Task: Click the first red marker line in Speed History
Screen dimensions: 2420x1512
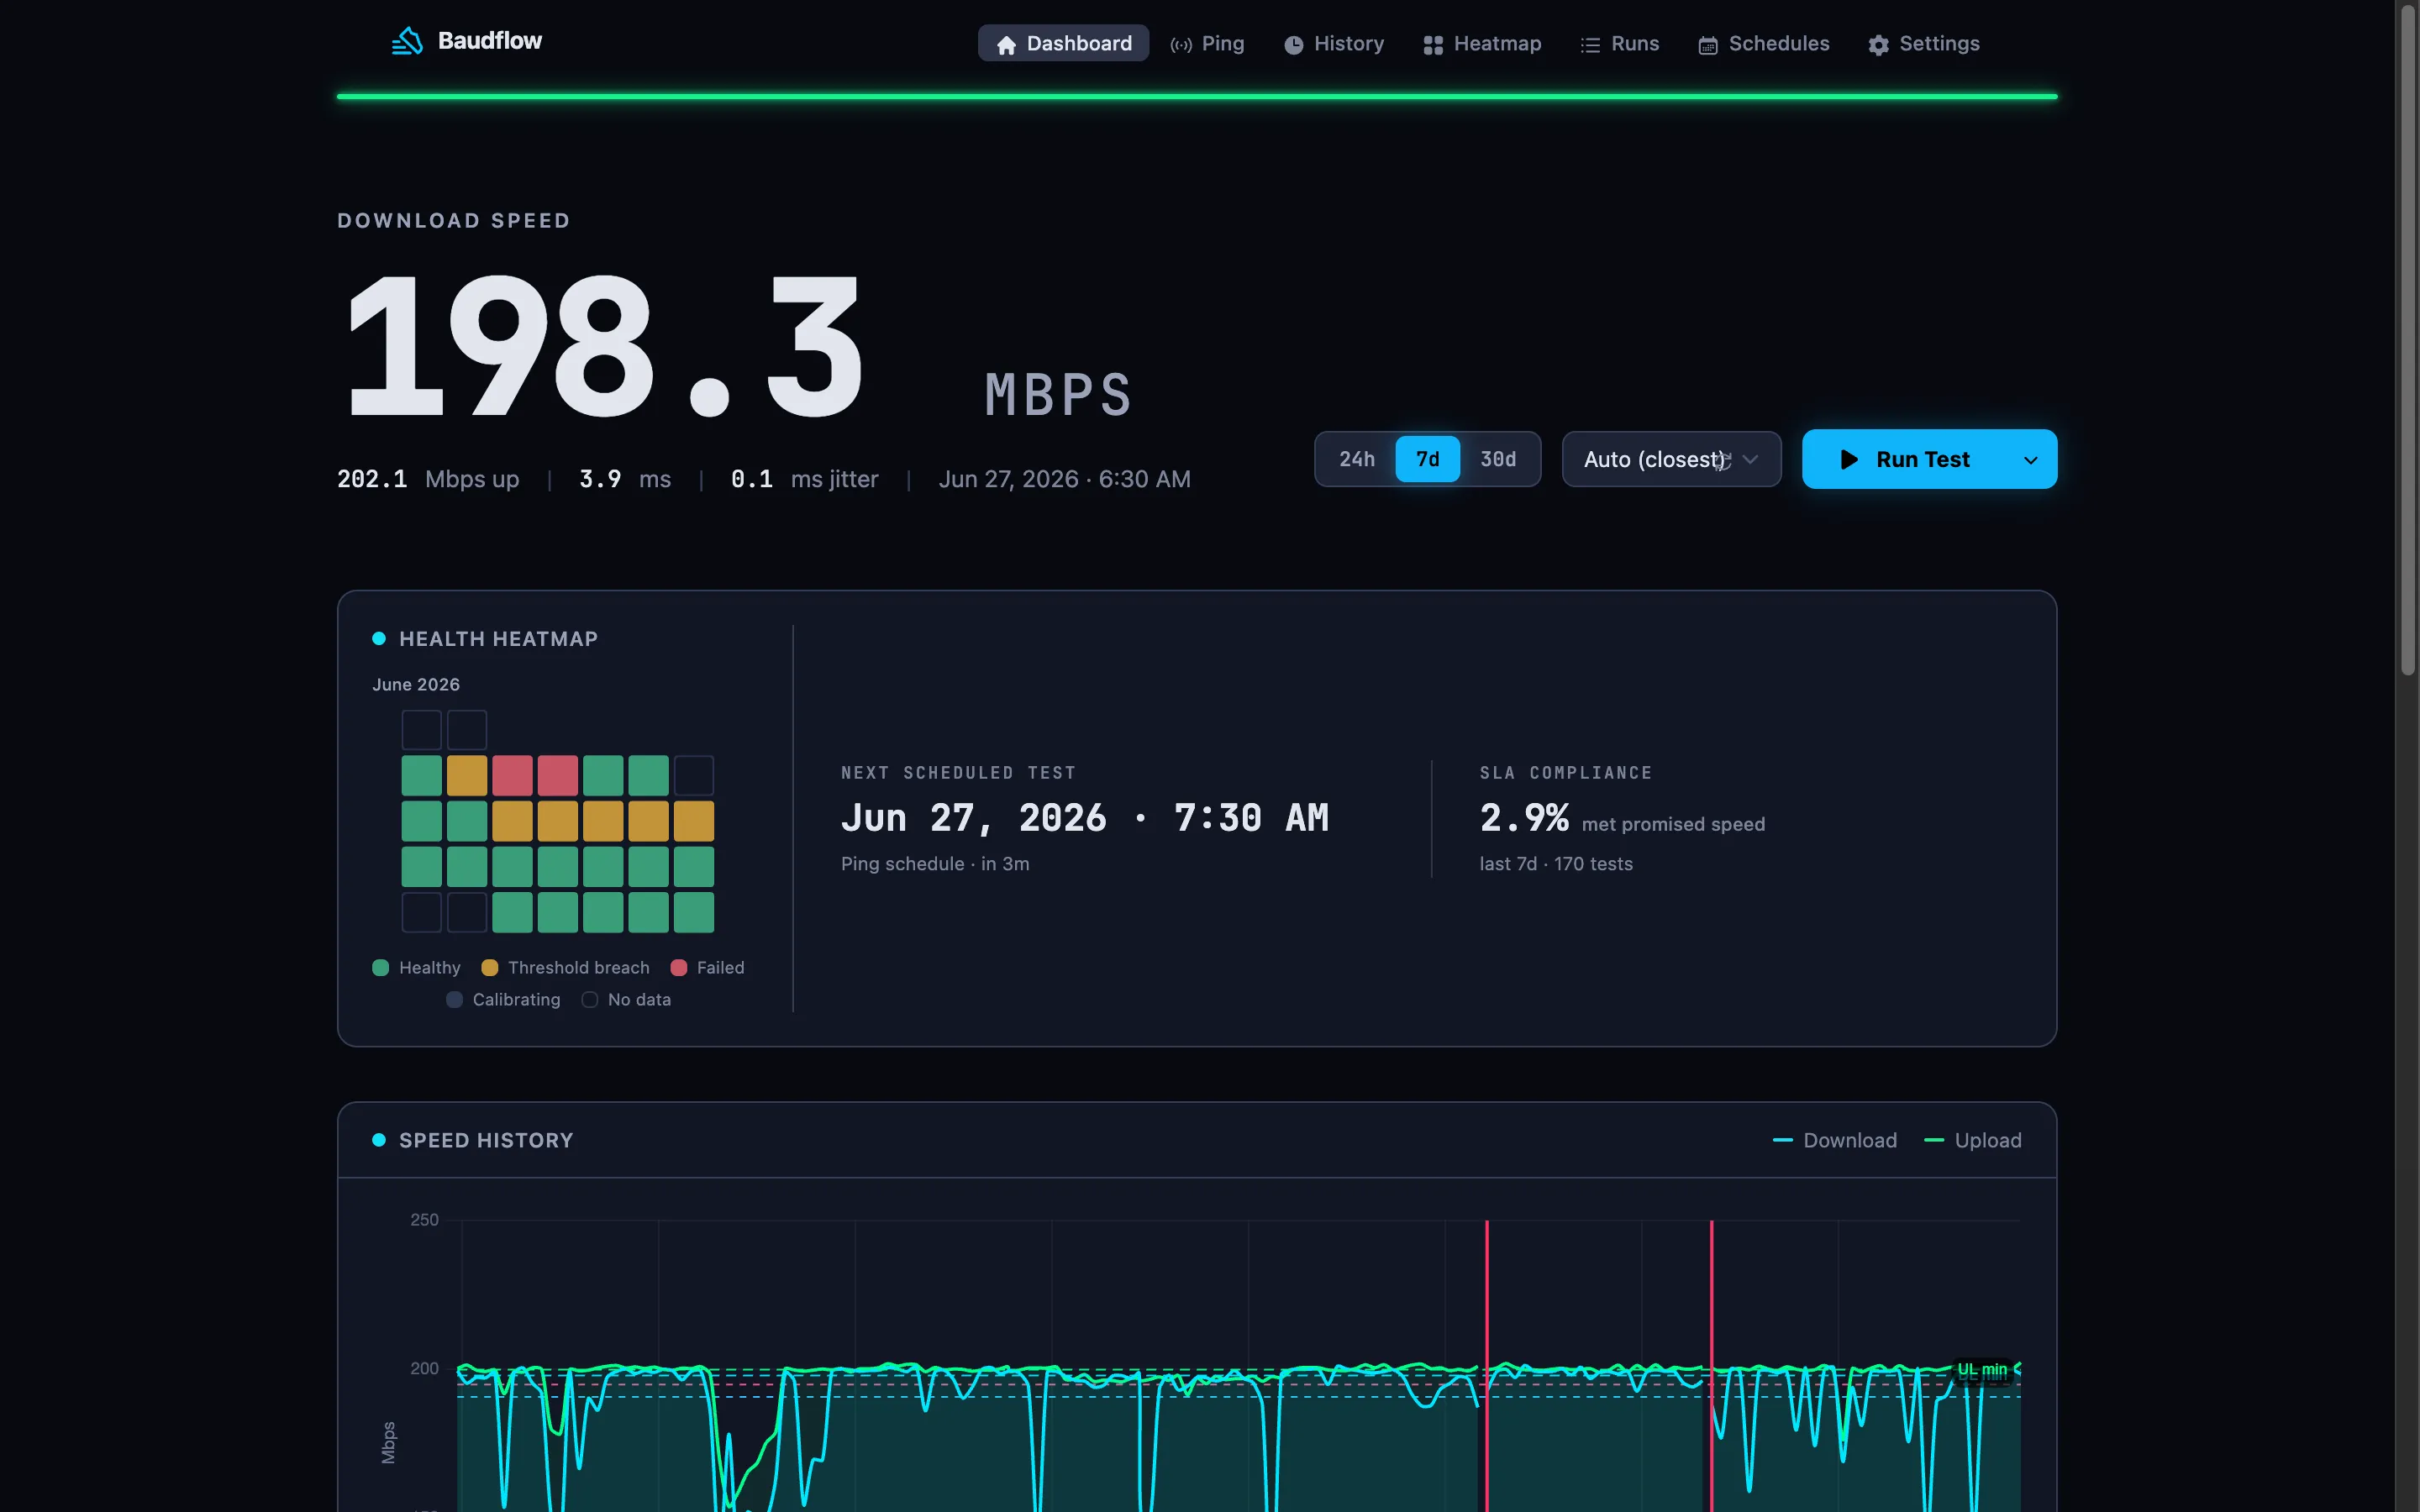Action: tap(1486, 1365)
